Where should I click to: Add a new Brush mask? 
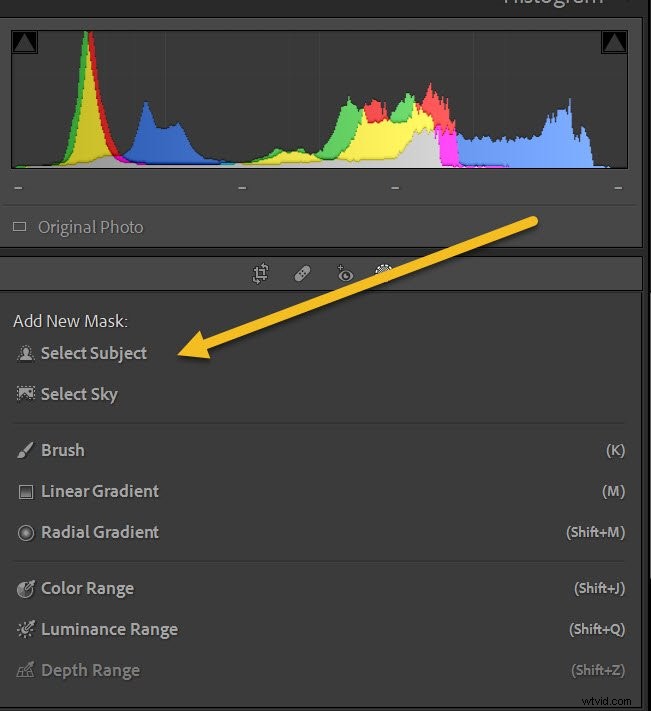coord(63,450)
